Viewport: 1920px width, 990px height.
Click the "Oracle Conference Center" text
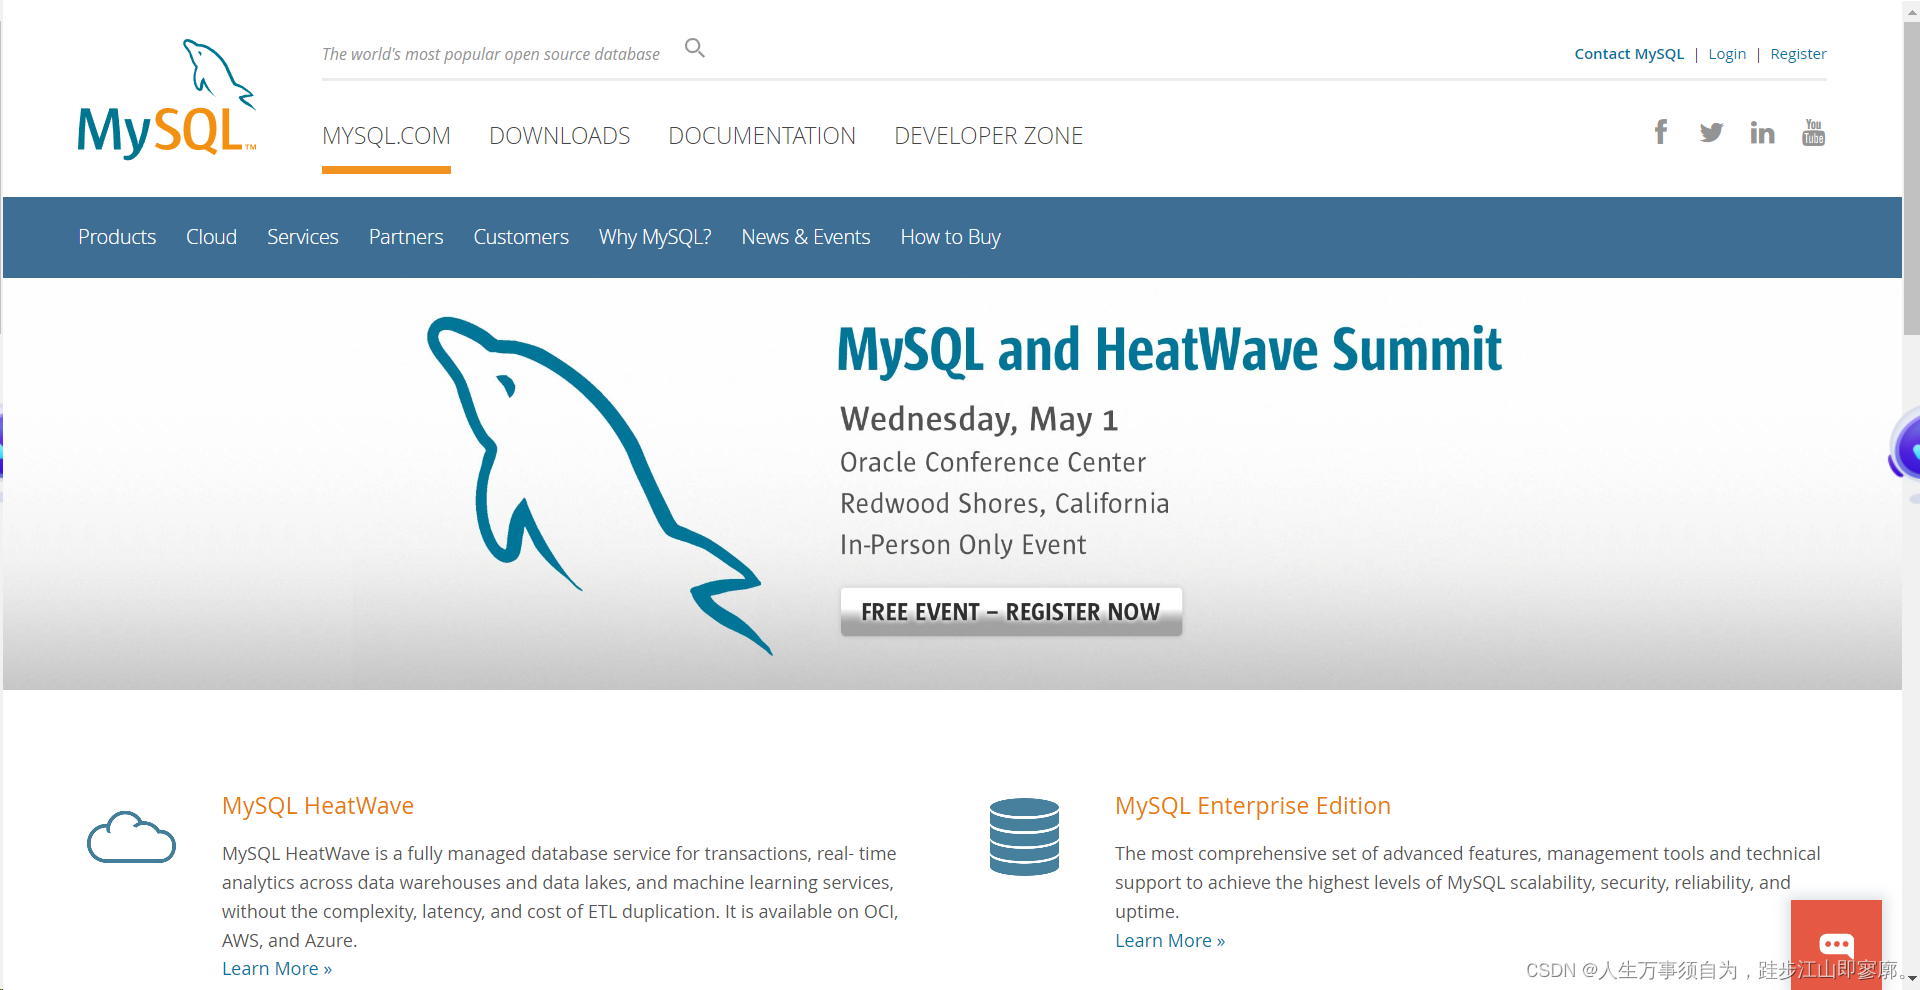993,462
